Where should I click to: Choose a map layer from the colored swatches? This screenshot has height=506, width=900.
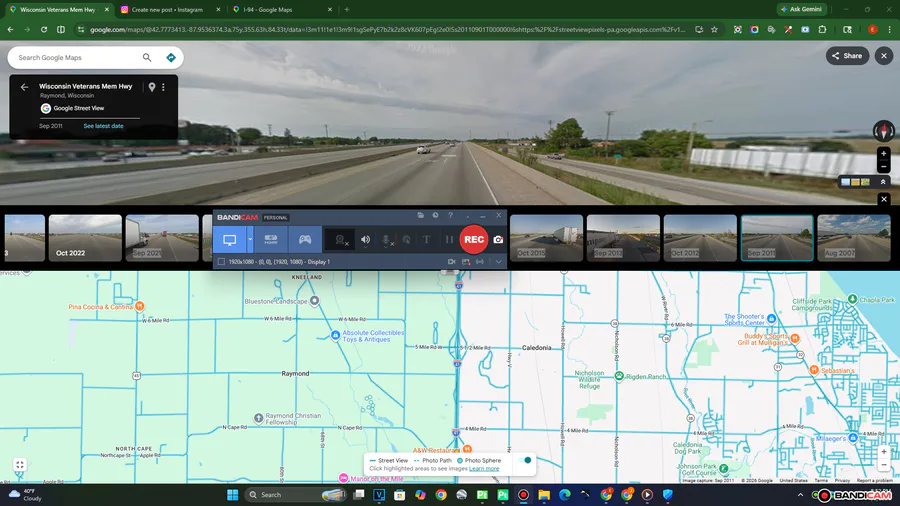point(855,182)
